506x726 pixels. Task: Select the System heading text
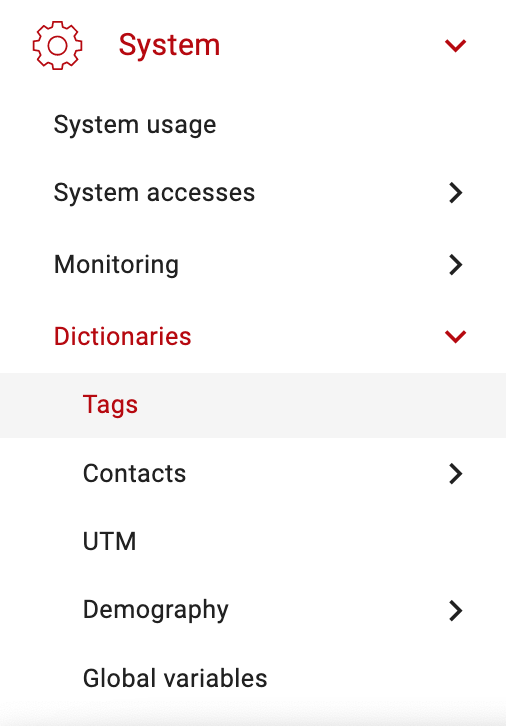(x=169, y=45)
